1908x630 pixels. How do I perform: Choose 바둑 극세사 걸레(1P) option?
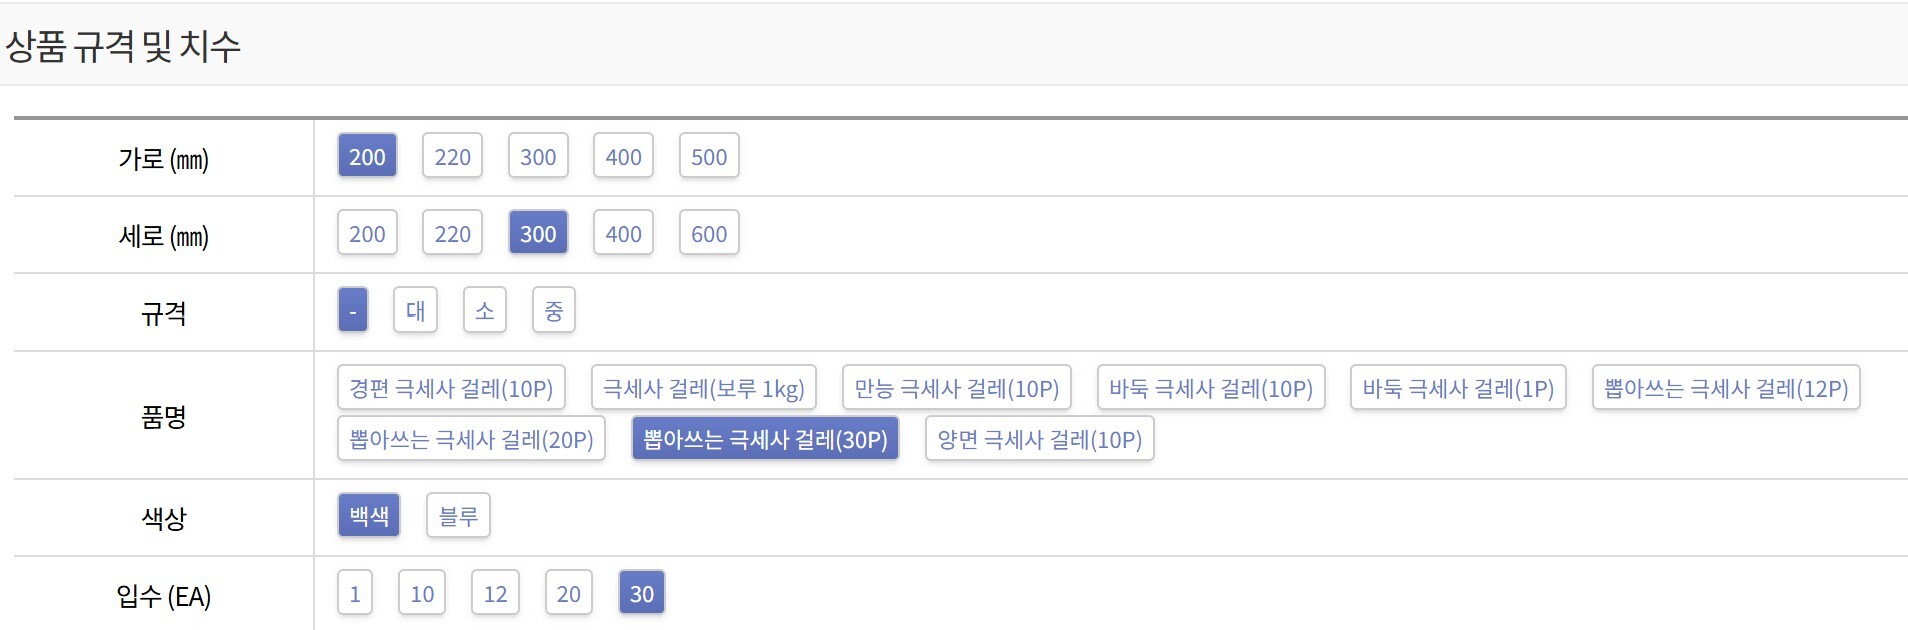coord(1458,388)
